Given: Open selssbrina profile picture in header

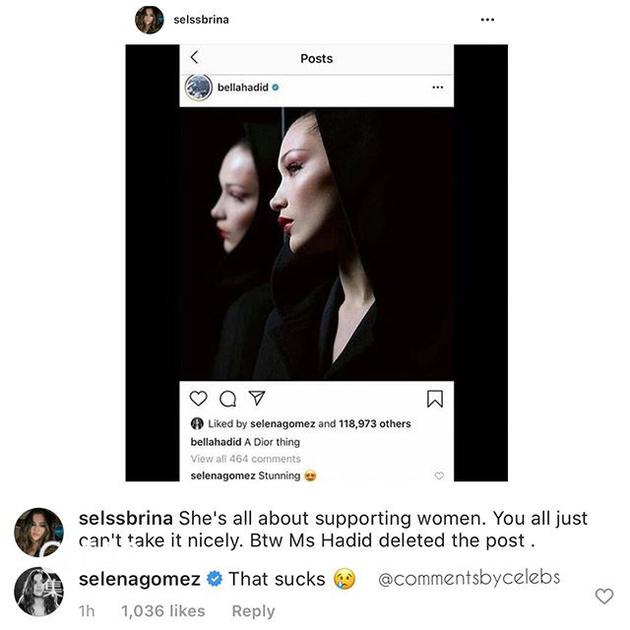Looking at the screenshot, I should pos(149,20).
